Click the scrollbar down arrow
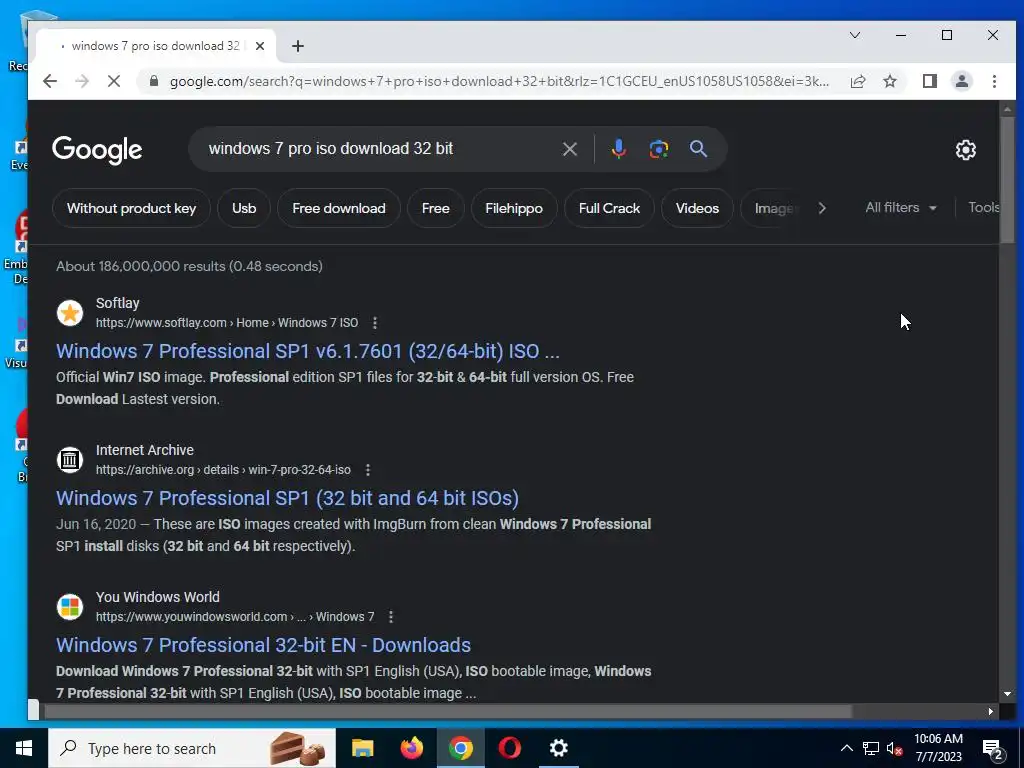 pos(1007,694)
